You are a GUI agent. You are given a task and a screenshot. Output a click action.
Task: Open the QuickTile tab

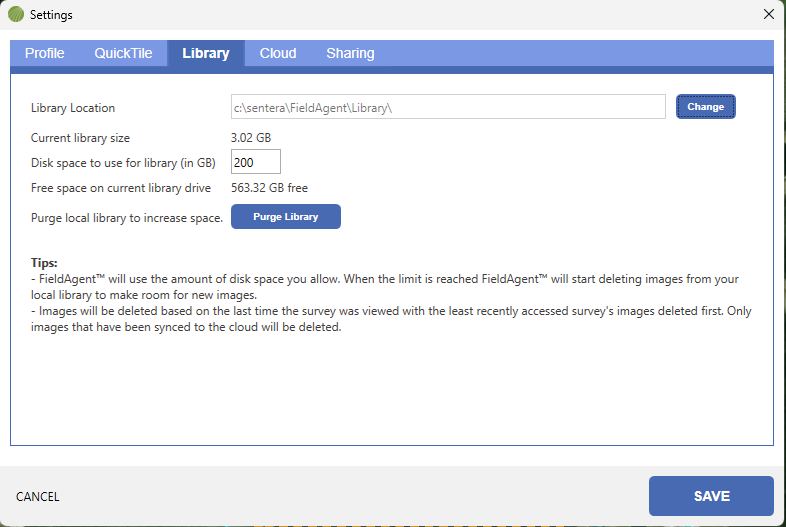pos(123,54)
